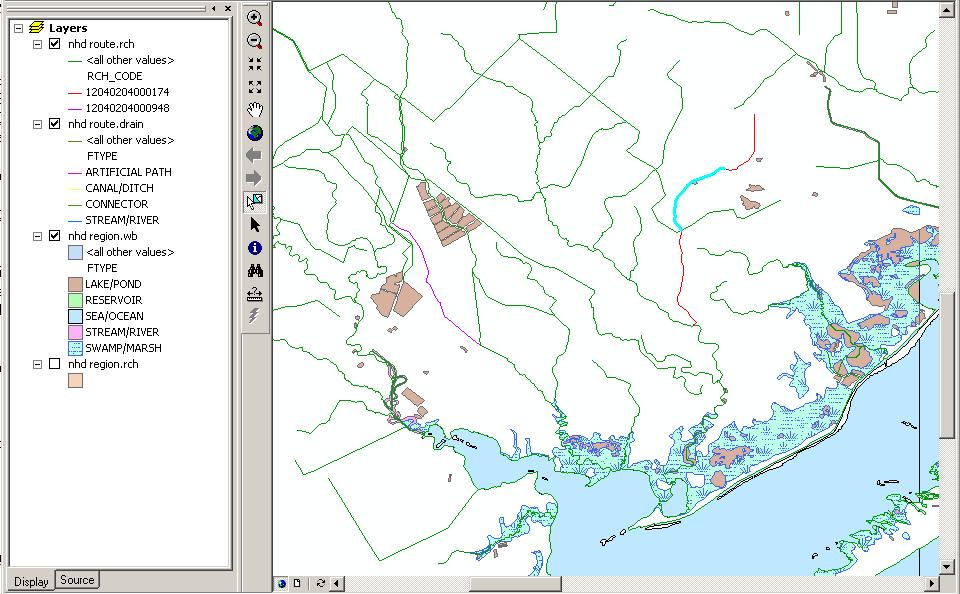Pick the Select Features tool

[254, 201]
